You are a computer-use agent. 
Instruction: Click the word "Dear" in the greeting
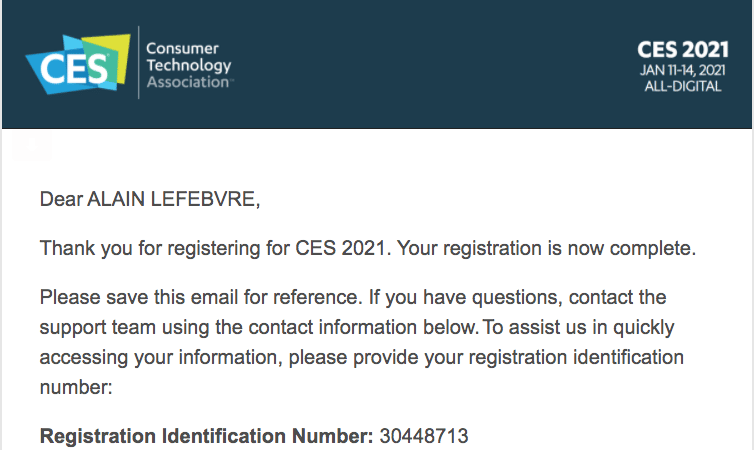point(61,199)
